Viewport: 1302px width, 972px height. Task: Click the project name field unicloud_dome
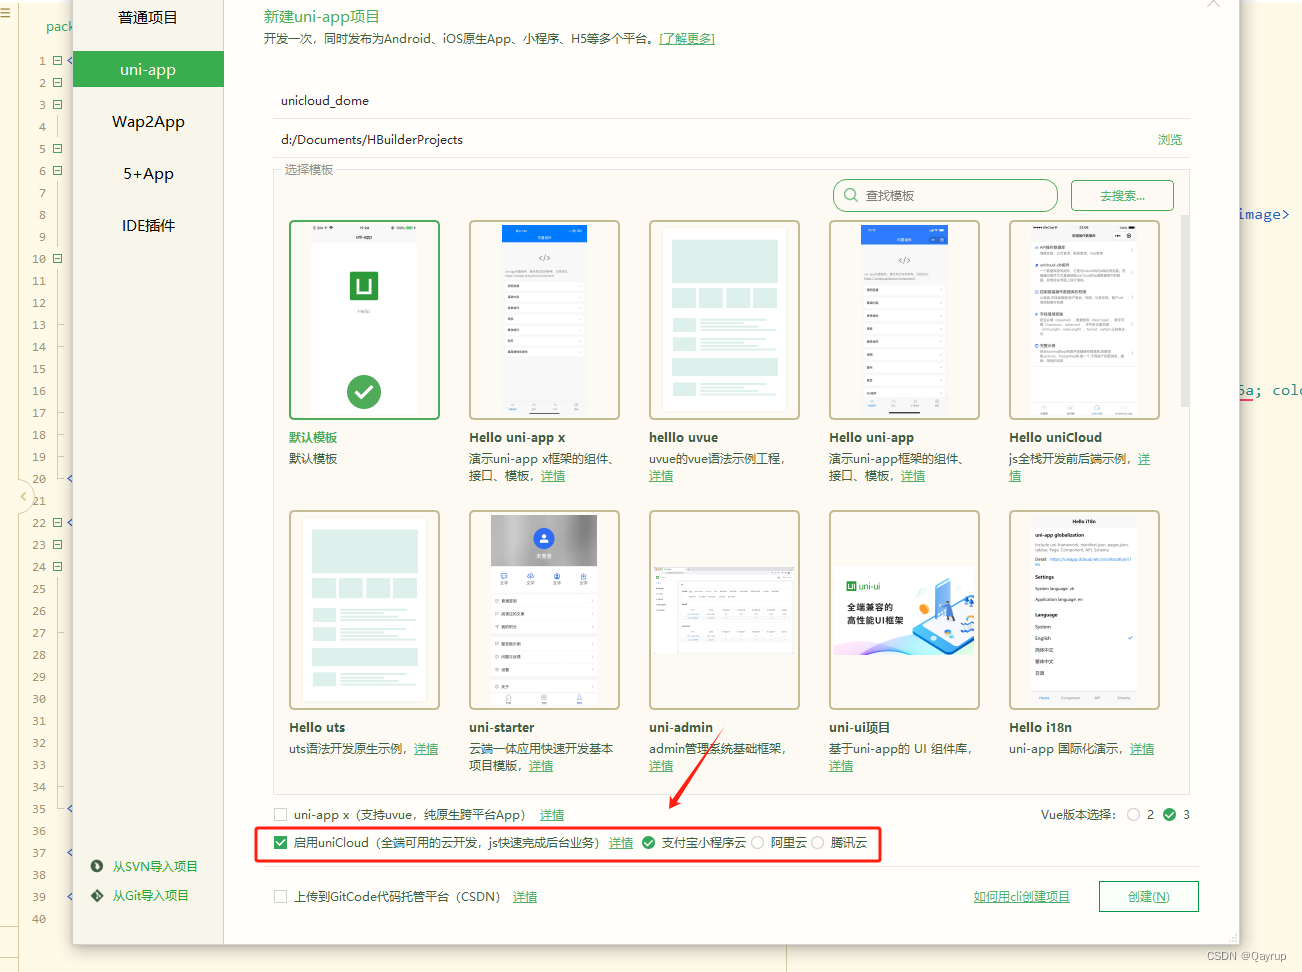click(x=731, y=101)
